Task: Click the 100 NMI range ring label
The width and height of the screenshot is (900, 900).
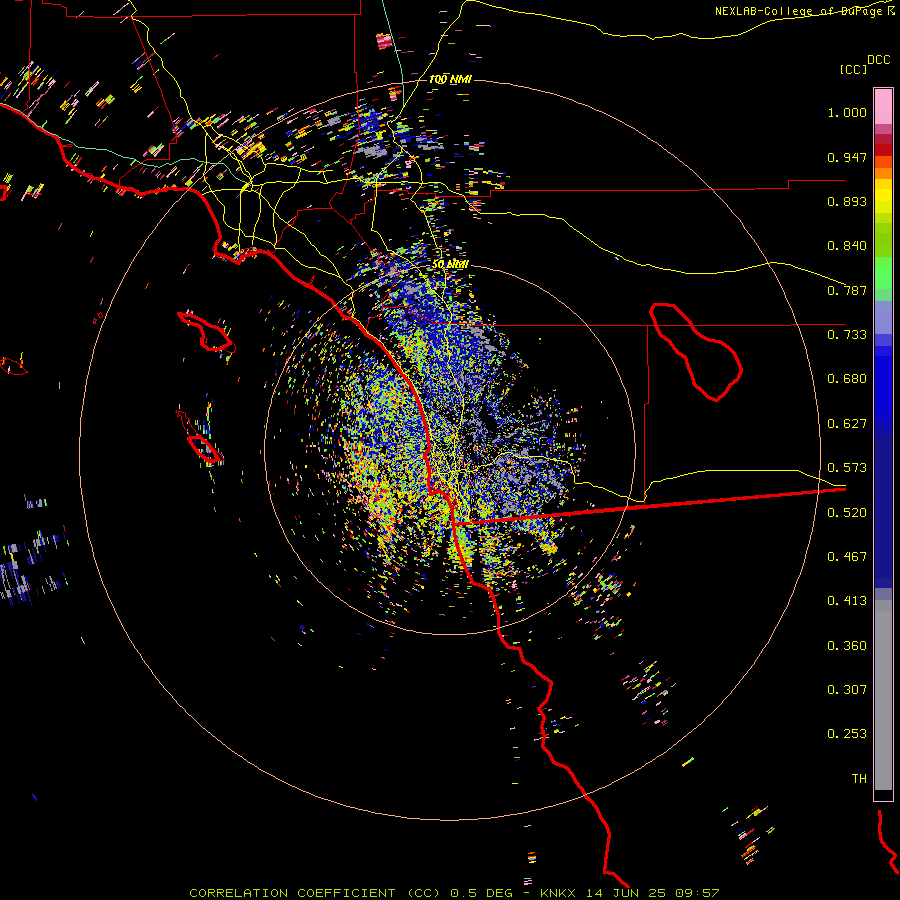Action: pyautogui.click(x=450, y=79)
